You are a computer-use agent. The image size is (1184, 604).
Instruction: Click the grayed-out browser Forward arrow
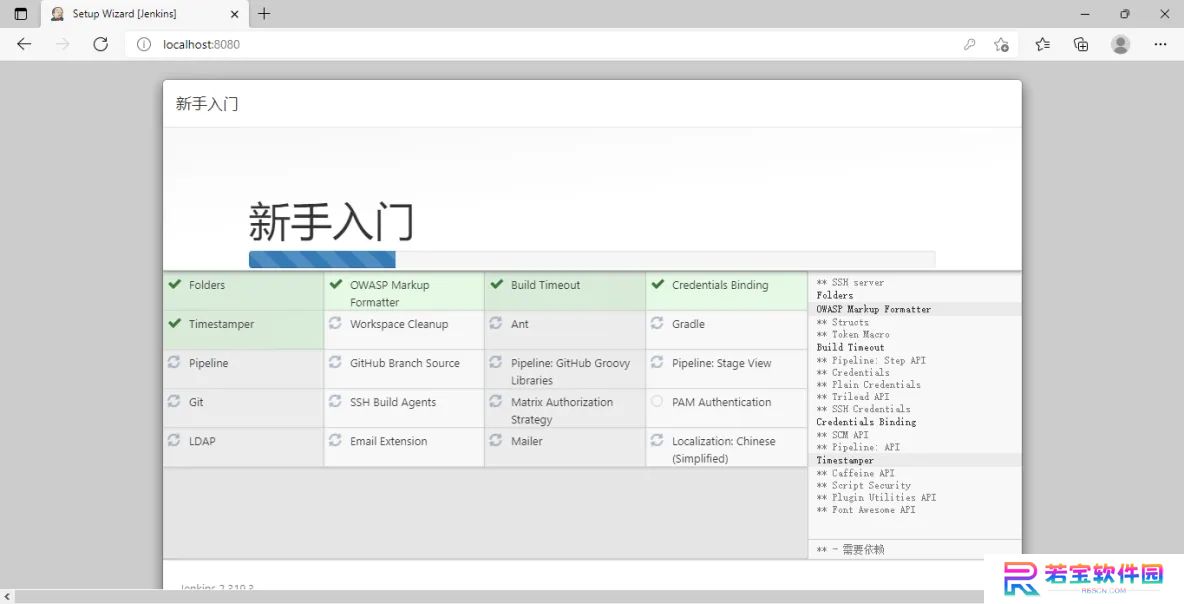[63, 45]
